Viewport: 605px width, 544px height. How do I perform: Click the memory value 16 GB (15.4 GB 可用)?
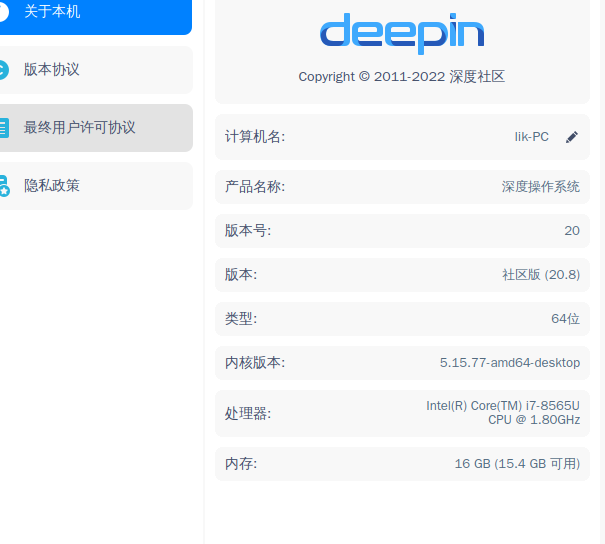pyautogui.click(x=517, y=464)
